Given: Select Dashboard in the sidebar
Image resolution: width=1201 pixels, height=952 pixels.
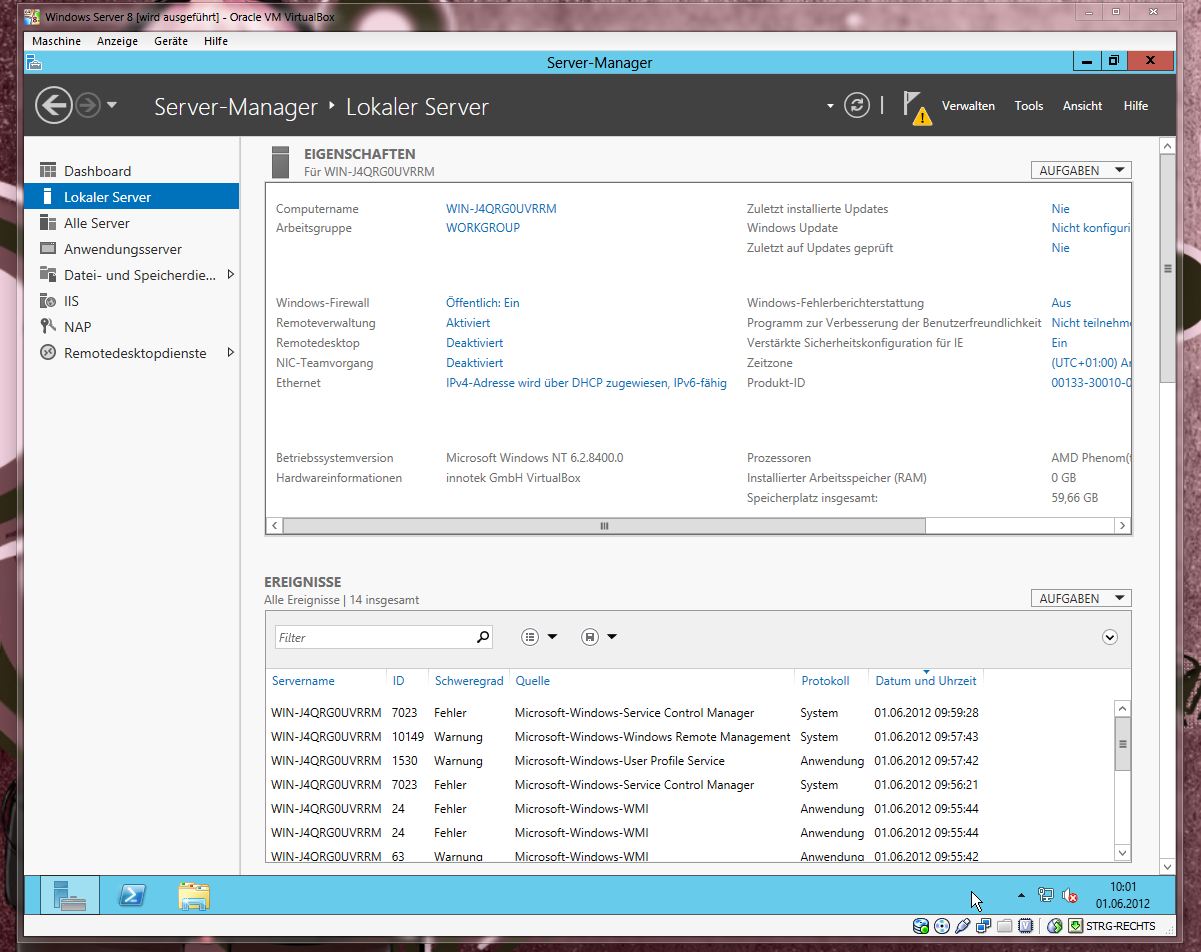Looking at the screenshot, I should click(x=131, y=171).
